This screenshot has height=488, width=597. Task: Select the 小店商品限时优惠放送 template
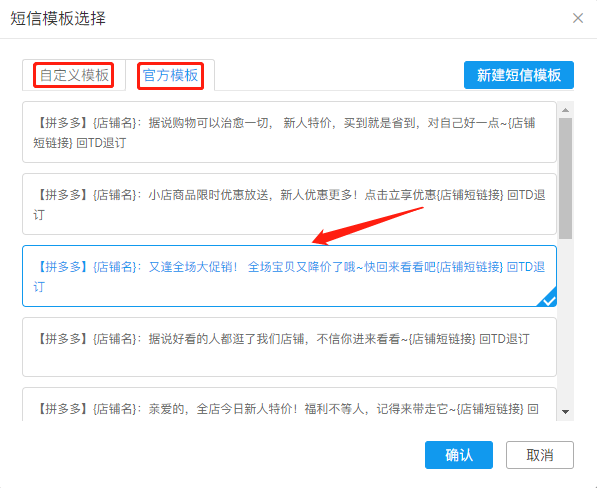tap(289, 204)
